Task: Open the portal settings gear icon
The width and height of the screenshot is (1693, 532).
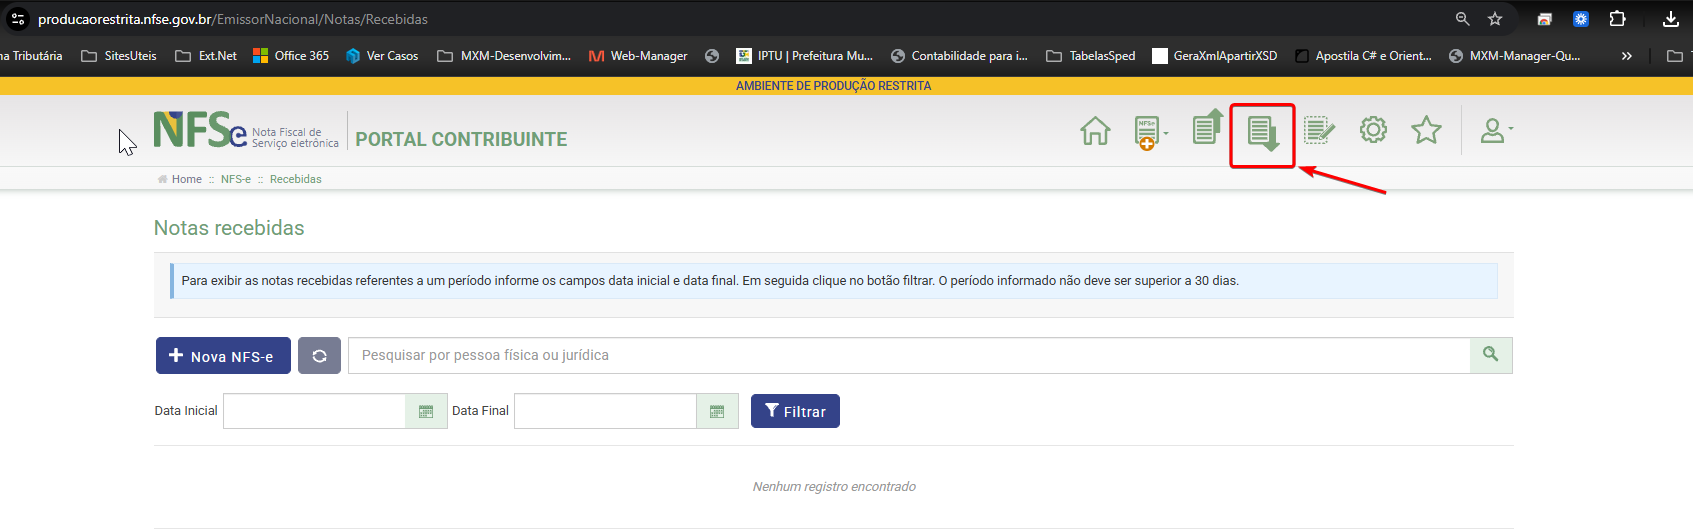Action: click(1373, 130)
